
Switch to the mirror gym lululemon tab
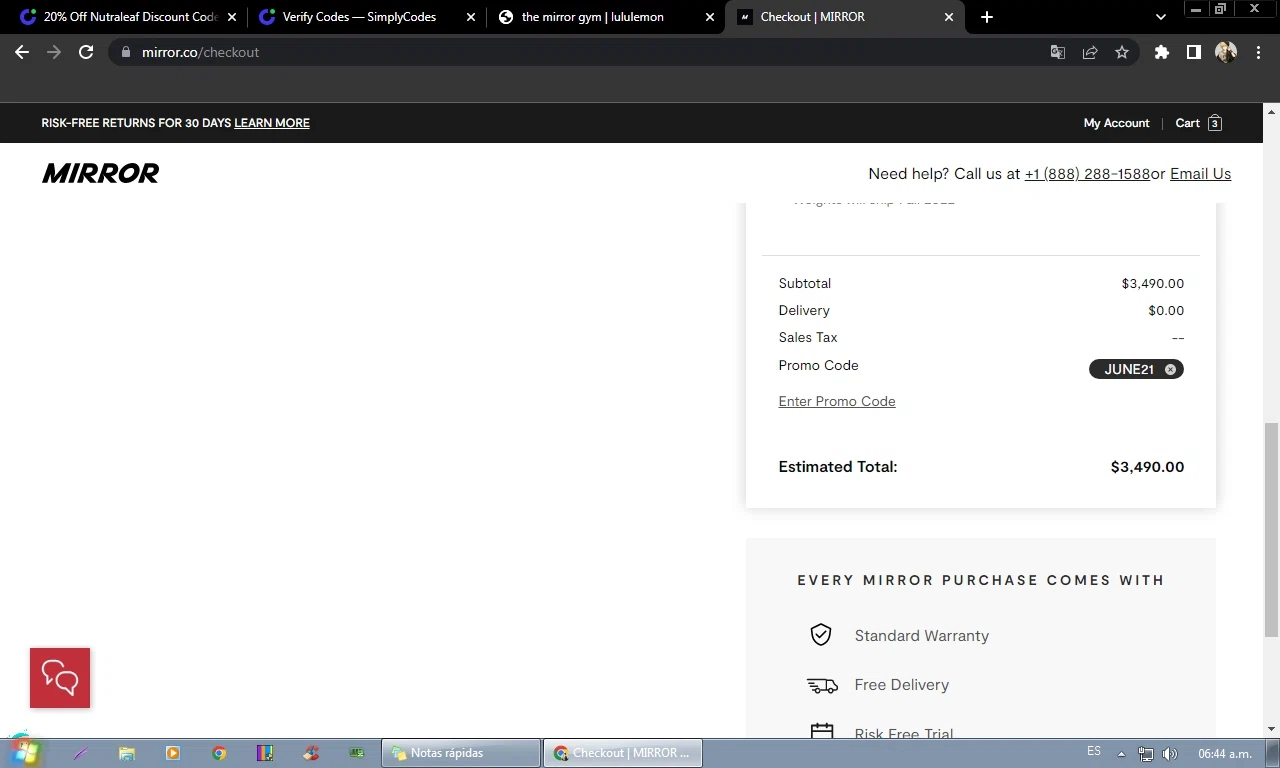606,17
